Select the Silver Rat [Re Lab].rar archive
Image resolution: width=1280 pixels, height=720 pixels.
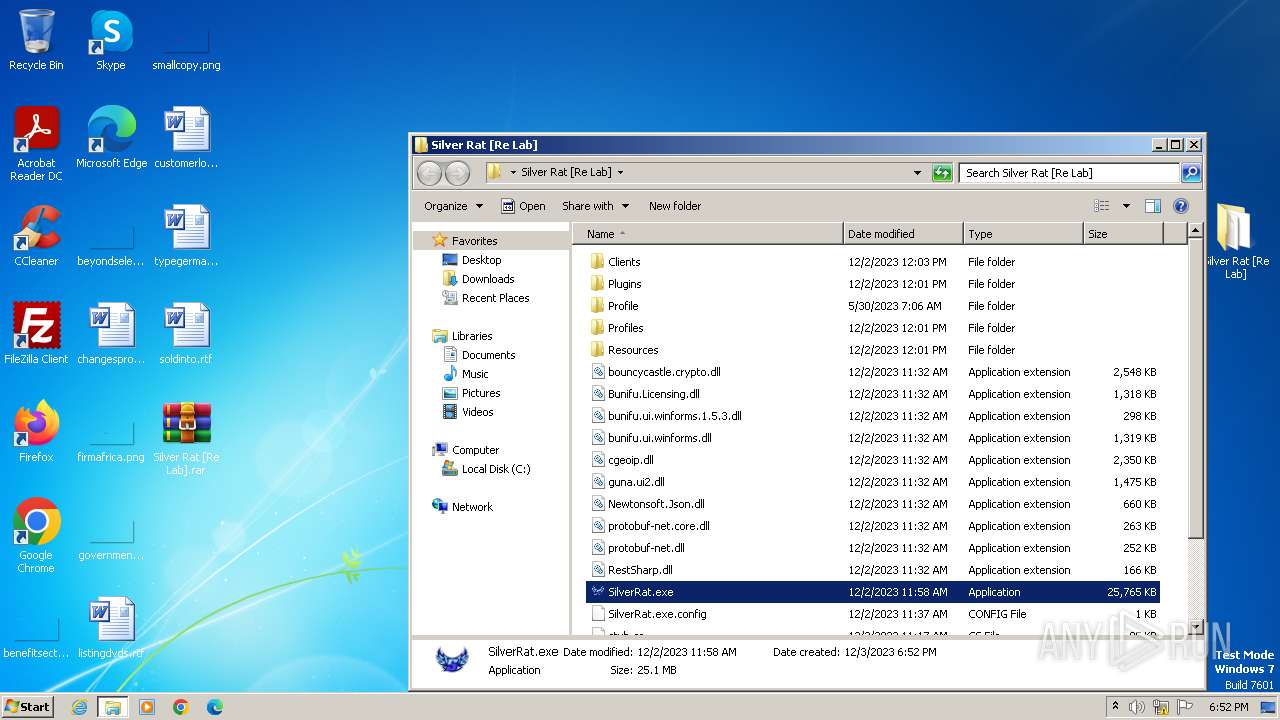(x=186, y=438)
